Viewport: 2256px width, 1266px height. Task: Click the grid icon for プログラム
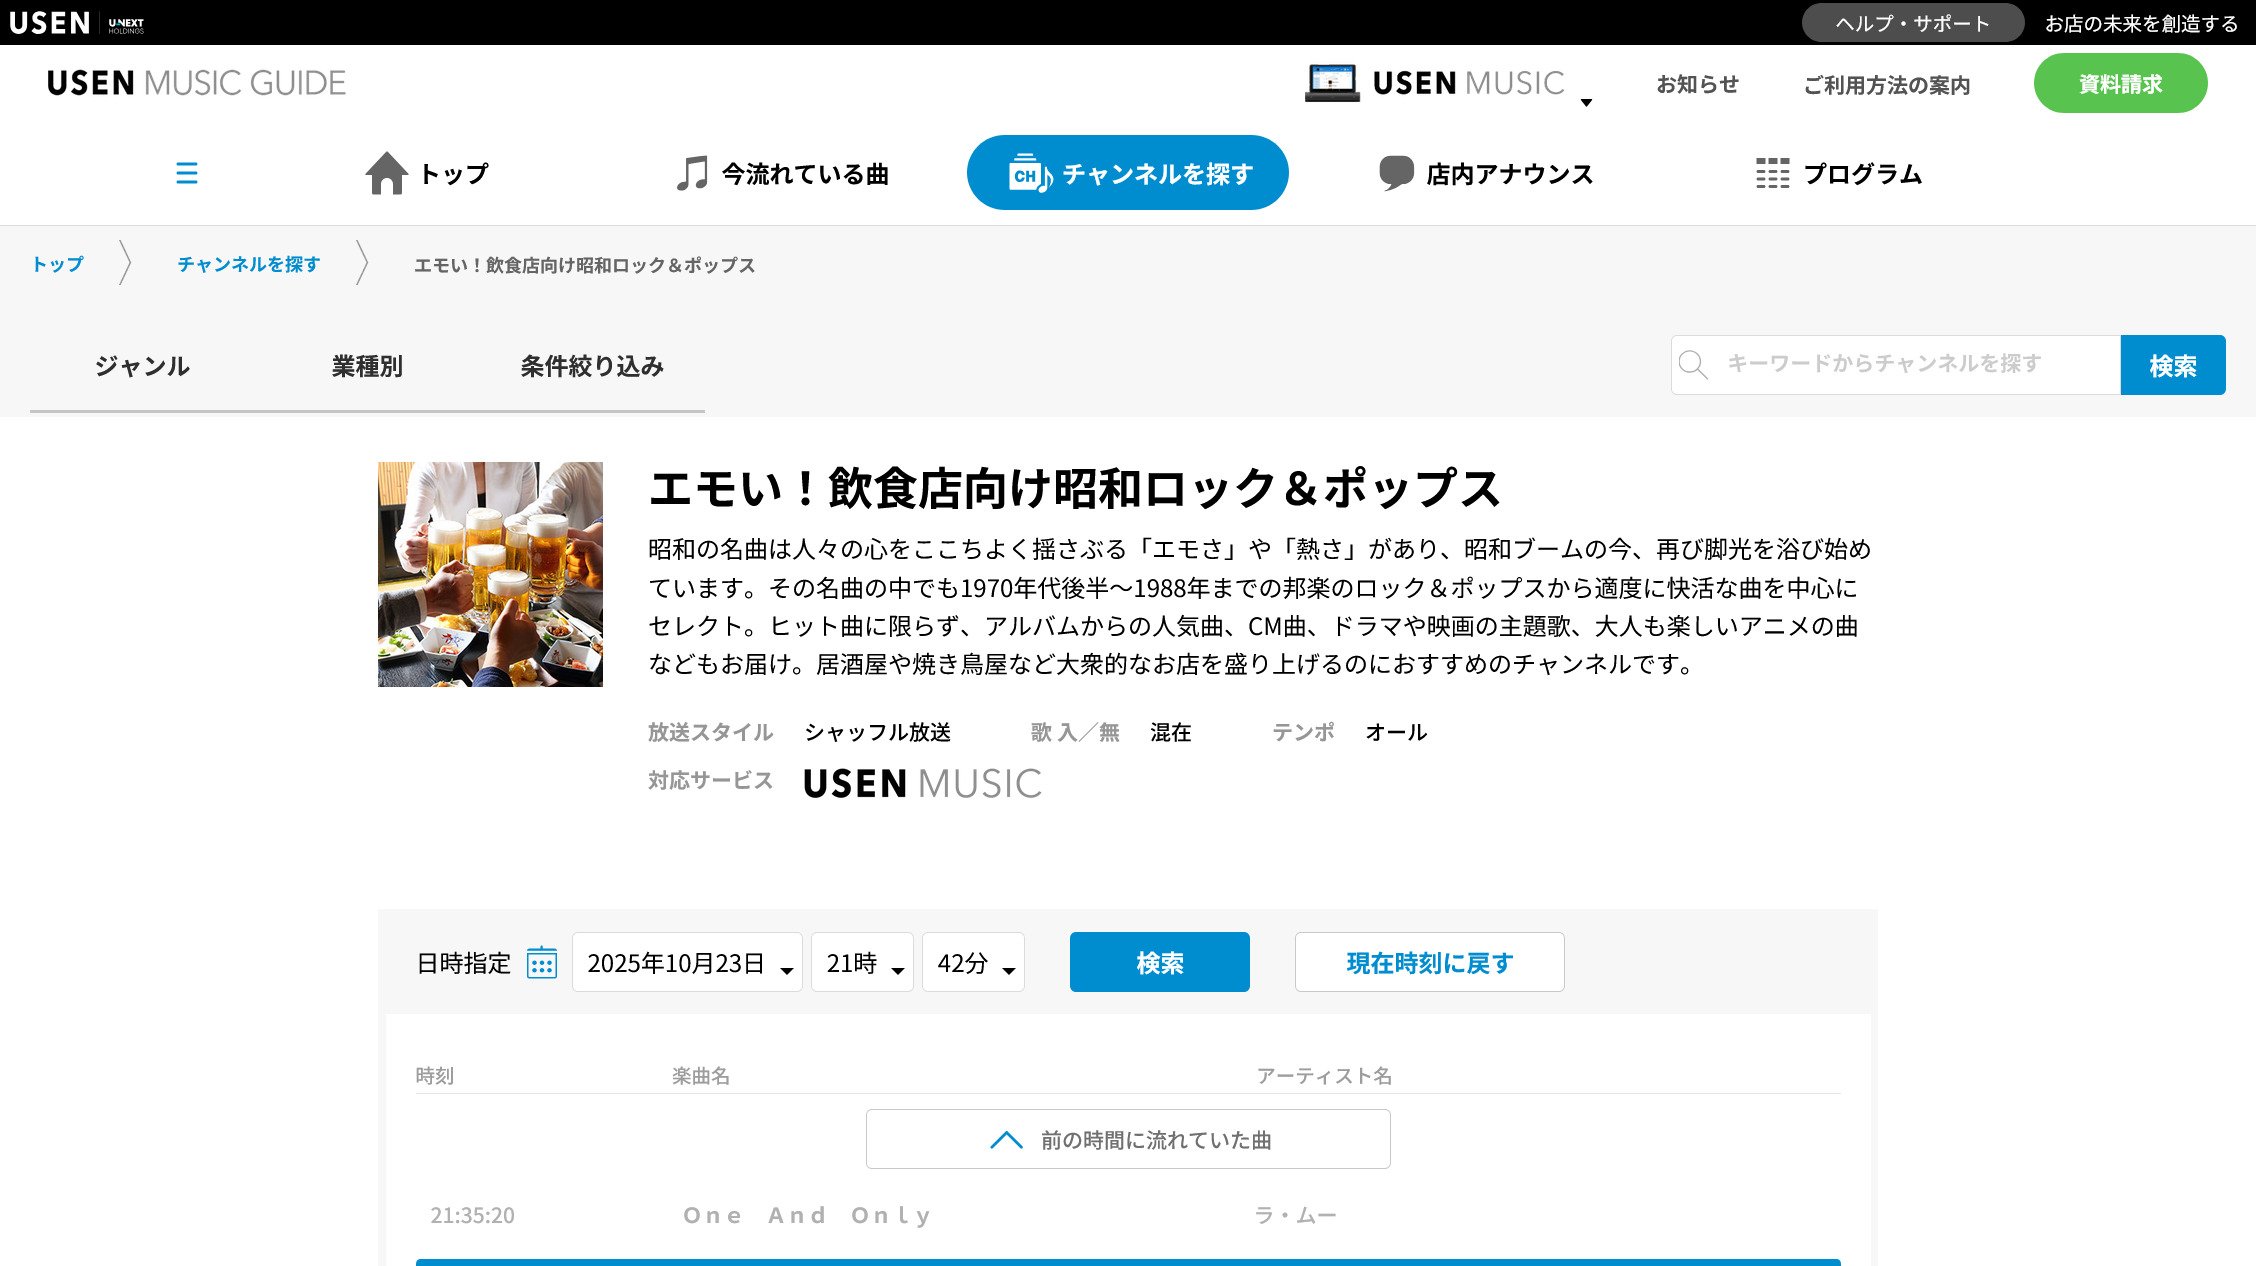(x=1772, y=173)
